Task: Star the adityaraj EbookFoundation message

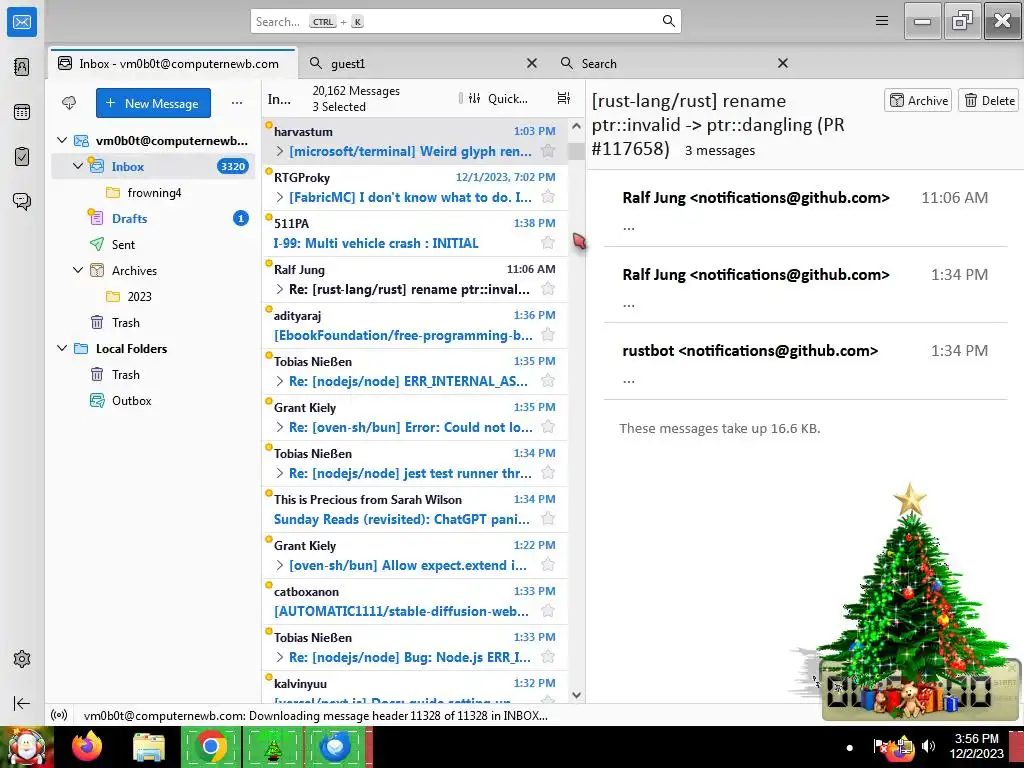Action: click(548, 335)
